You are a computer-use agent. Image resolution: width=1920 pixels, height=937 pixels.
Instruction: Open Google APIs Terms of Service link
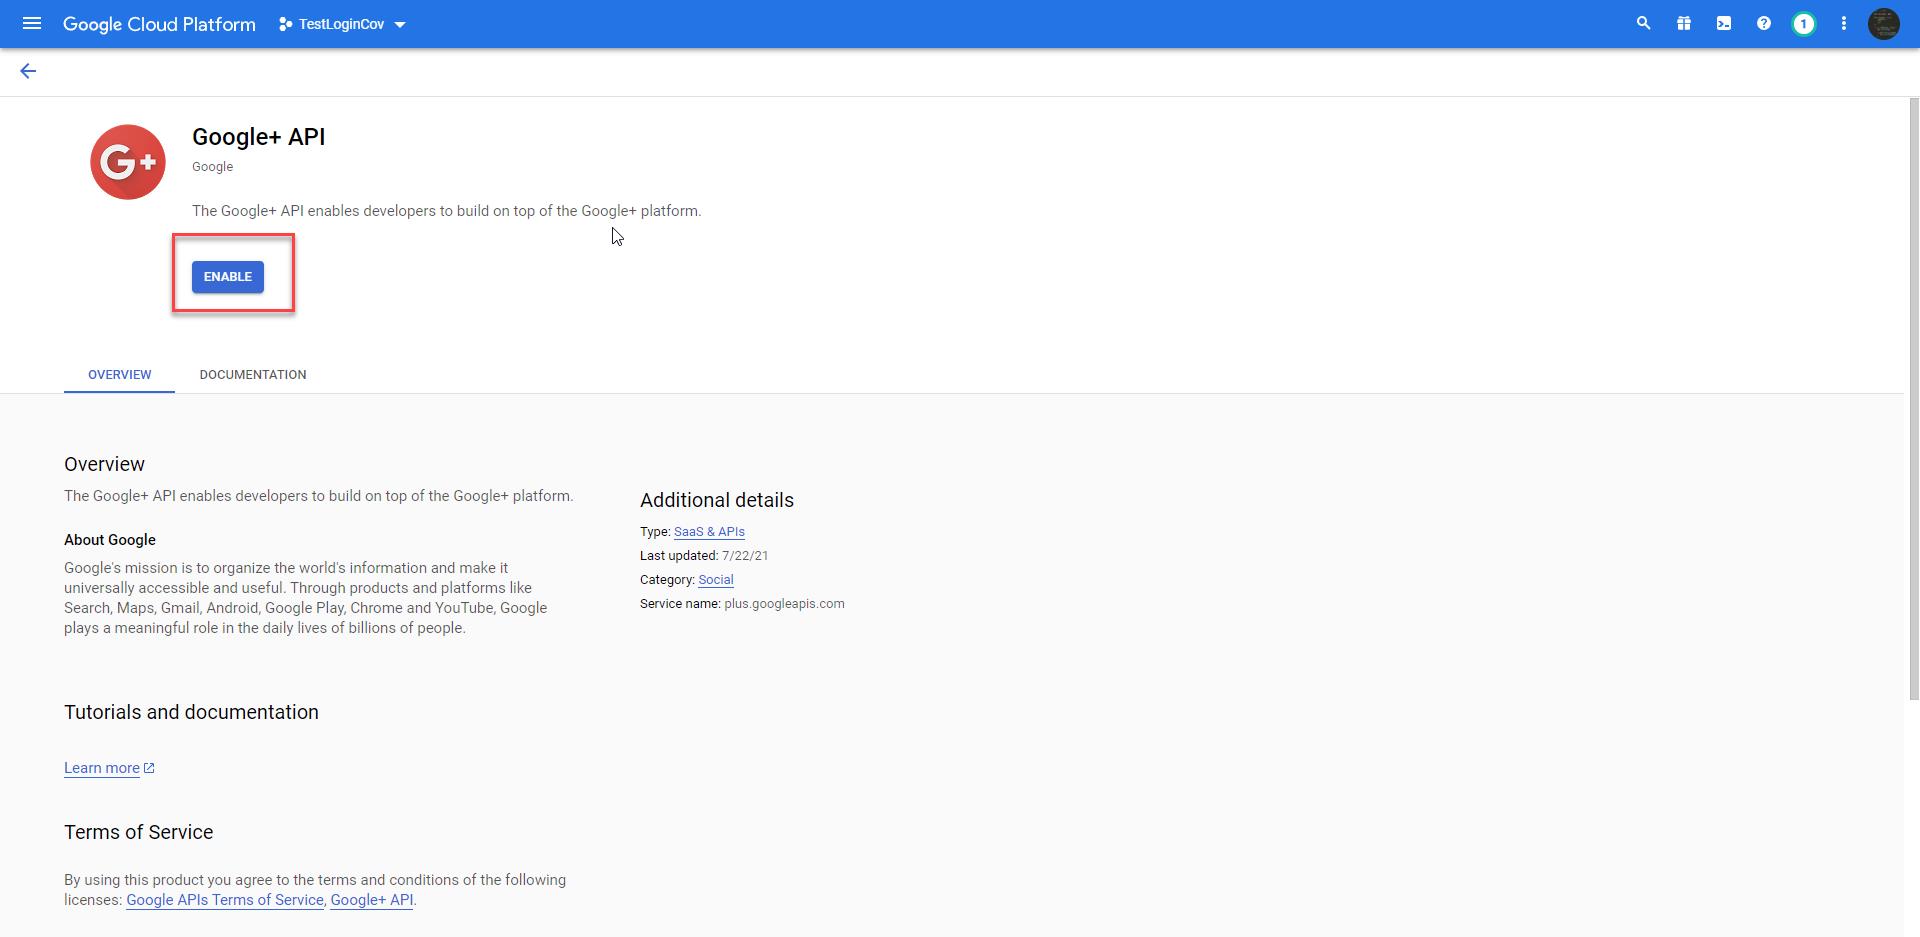tap(225, 900)
